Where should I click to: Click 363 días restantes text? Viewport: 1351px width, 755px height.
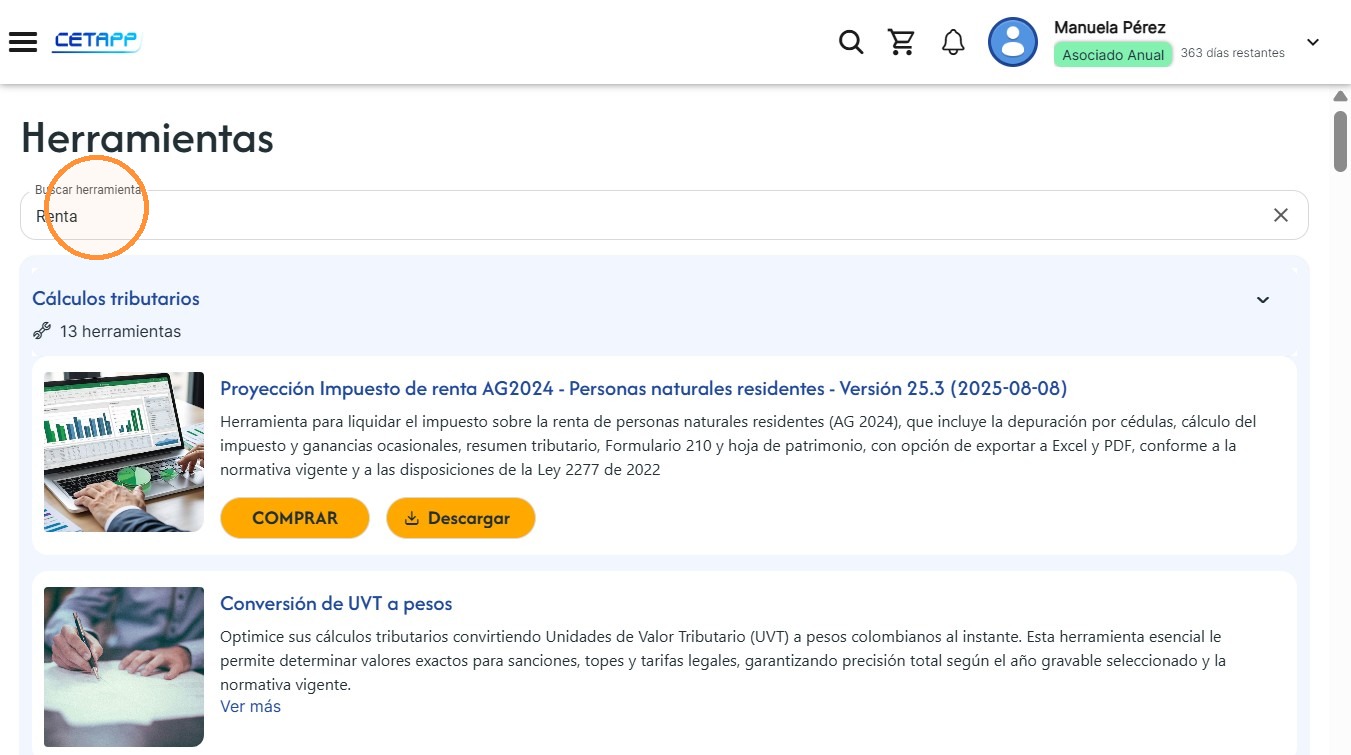(1232, 53)
